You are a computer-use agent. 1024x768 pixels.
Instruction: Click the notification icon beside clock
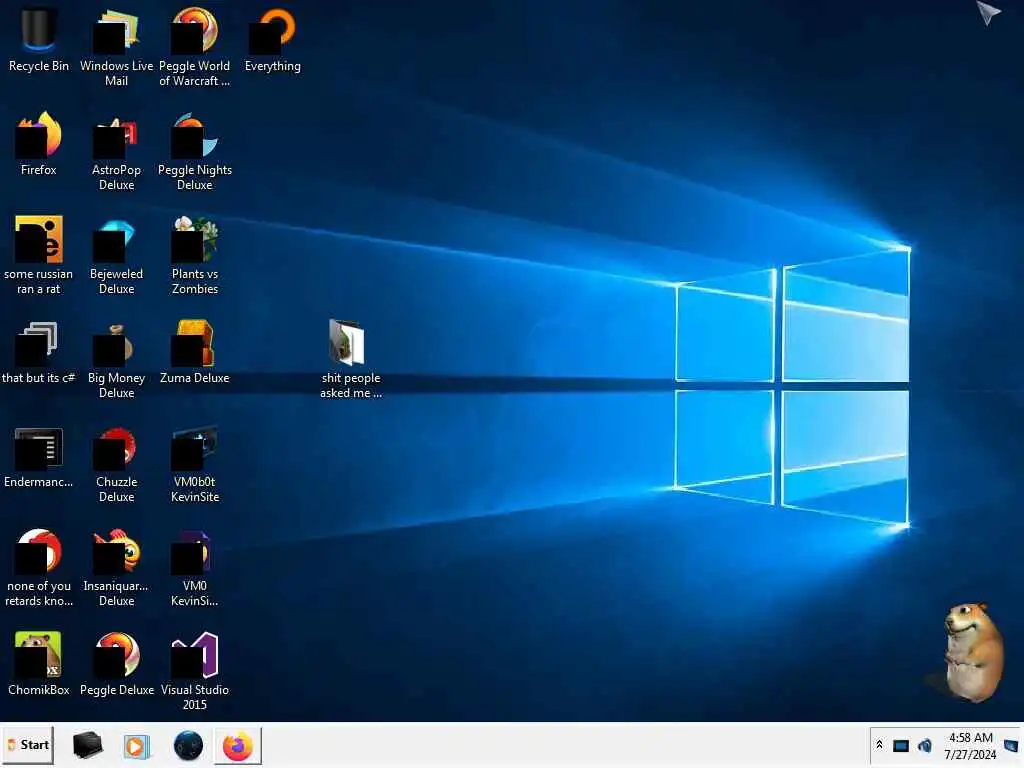(x=1011, y=746)
